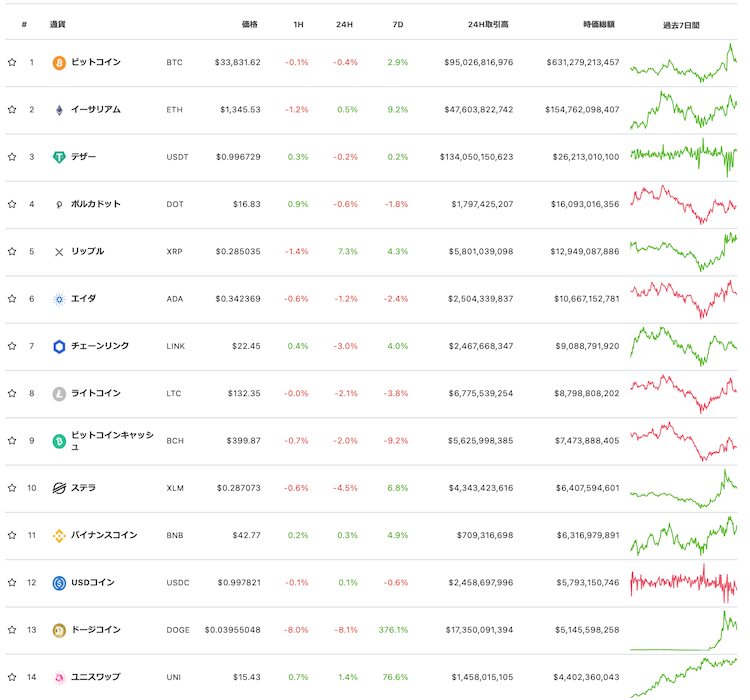Click the 7D column header
The height and width of the screenshot is (700, 750).
[x=398, y=23]
